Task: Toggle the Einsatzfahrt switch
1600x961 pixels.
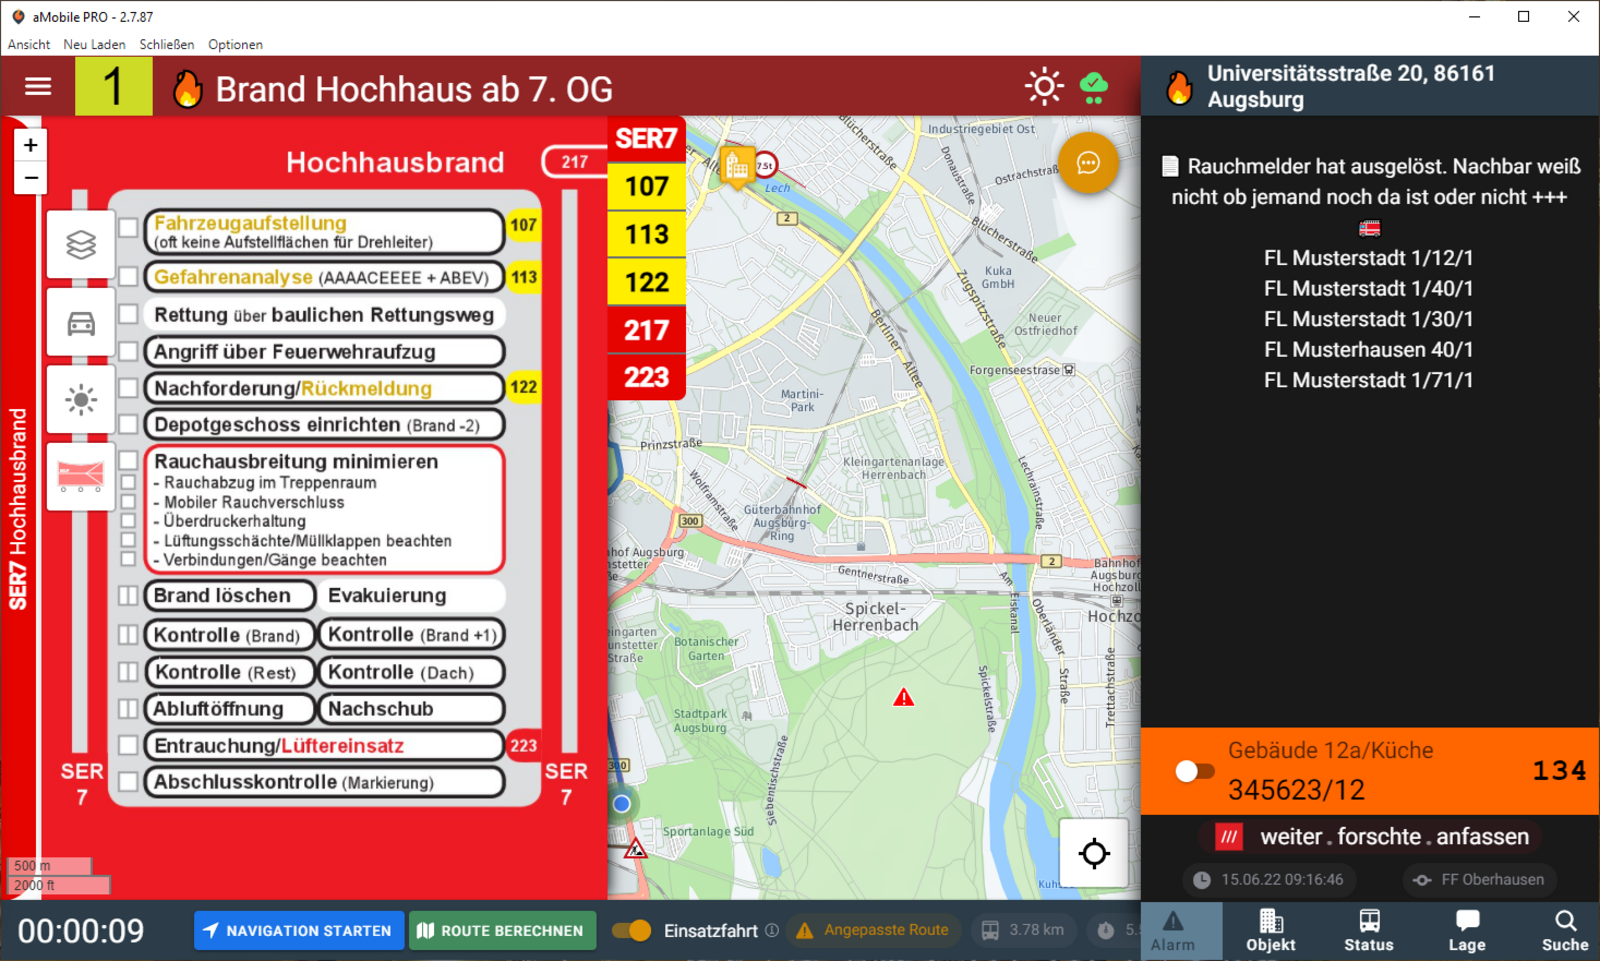Action: [631, 931]
